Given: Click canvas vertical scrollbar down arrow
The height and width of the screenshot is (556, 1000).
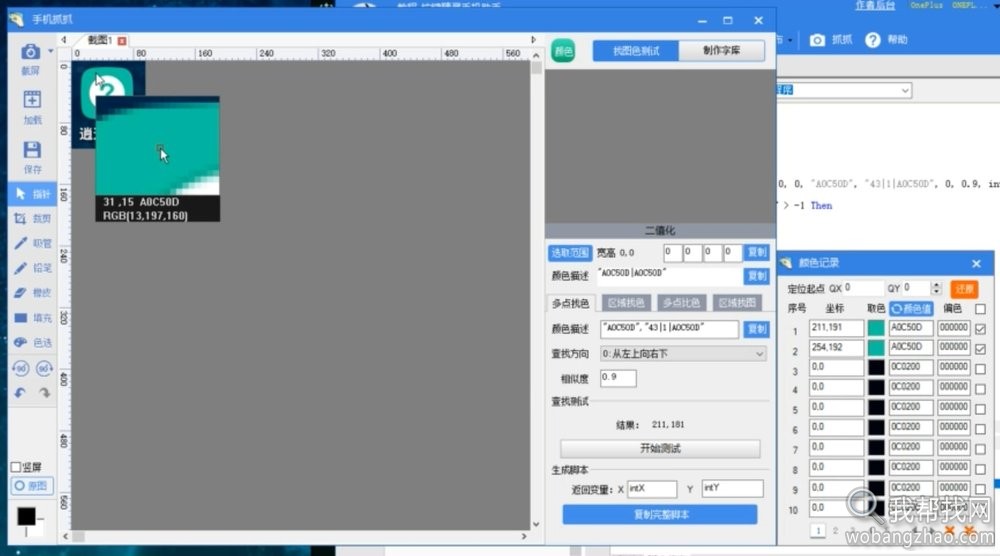Looking at the screenshot, I should point(536,524).
